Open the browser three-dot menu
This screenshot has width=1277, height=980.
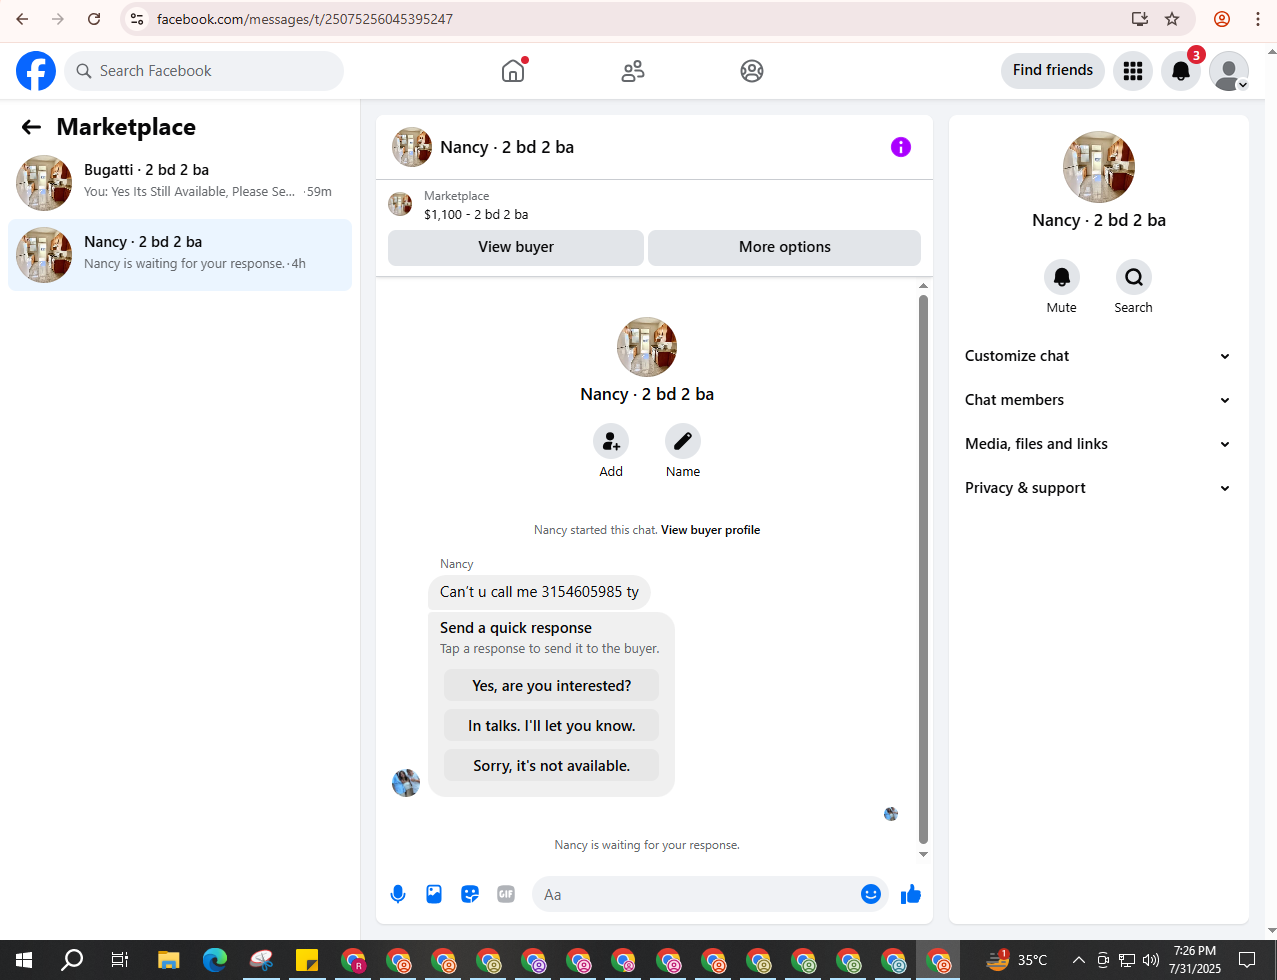(1258, 19)
